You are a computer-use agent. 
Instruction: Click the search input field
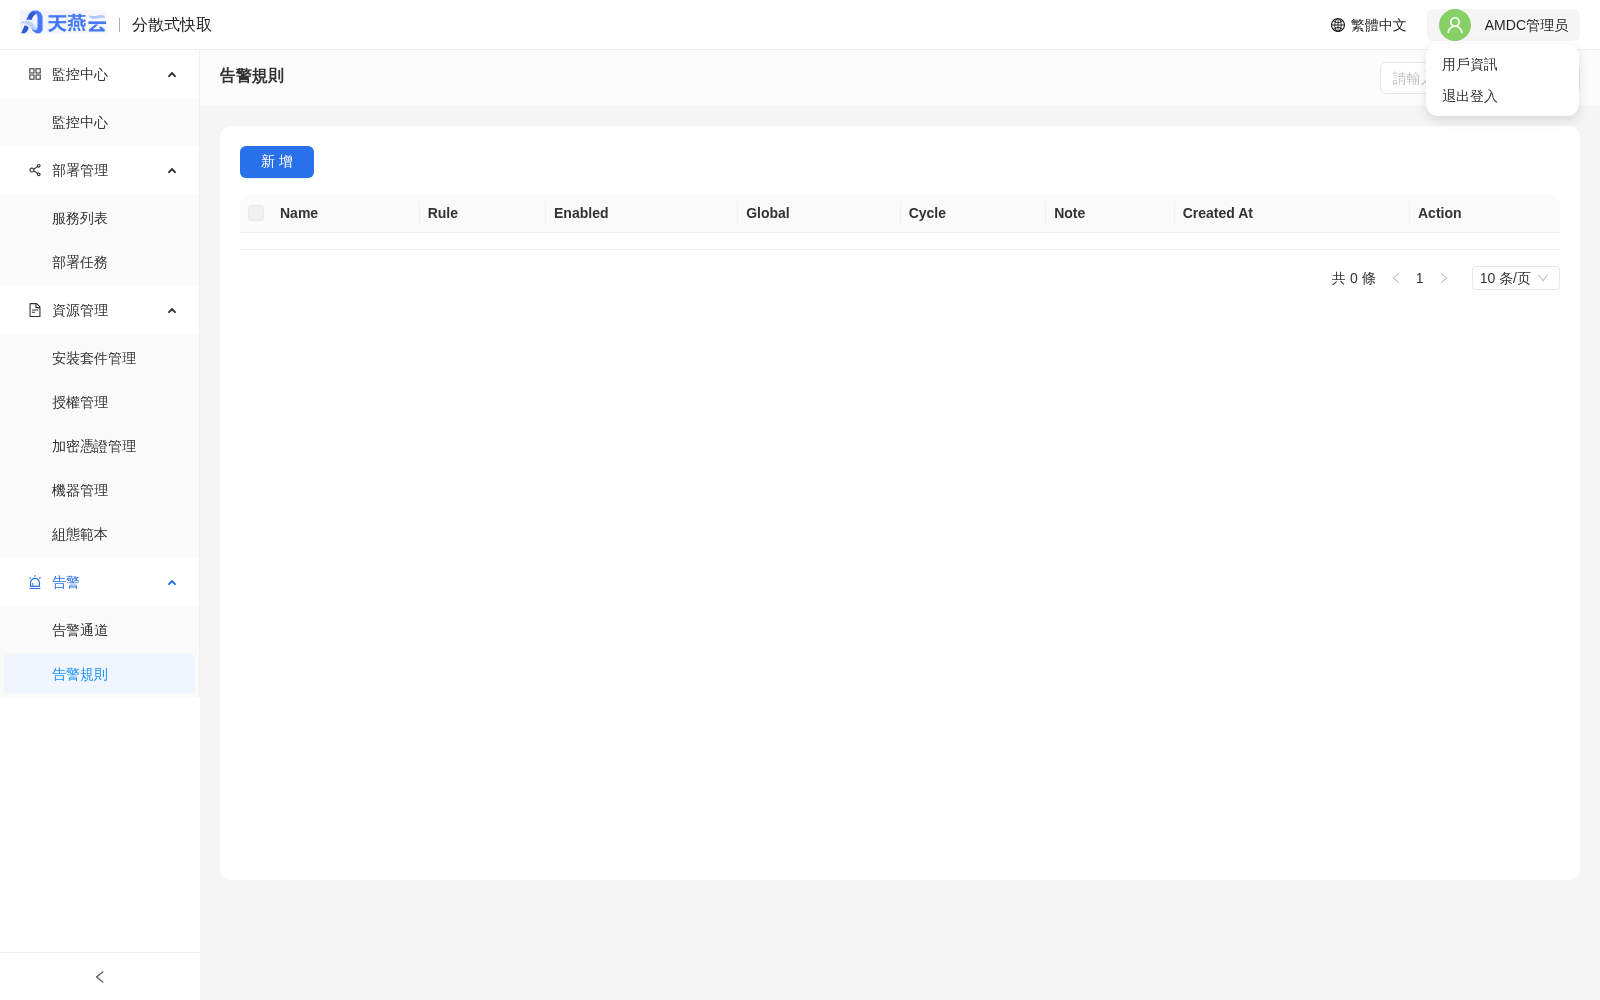coord(1404,78)
